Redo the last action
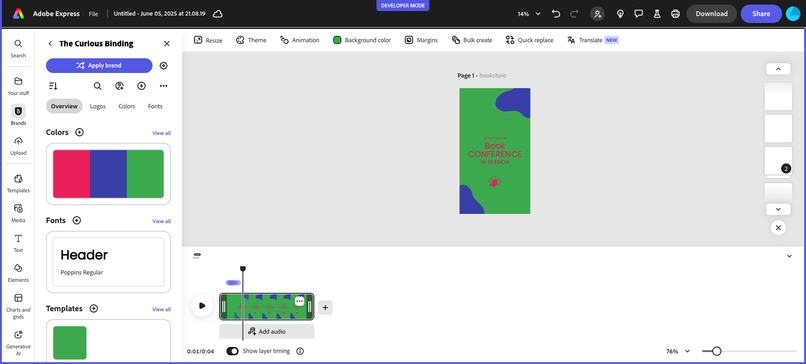The width and height of the screenshot is (806, 364). 574,14
